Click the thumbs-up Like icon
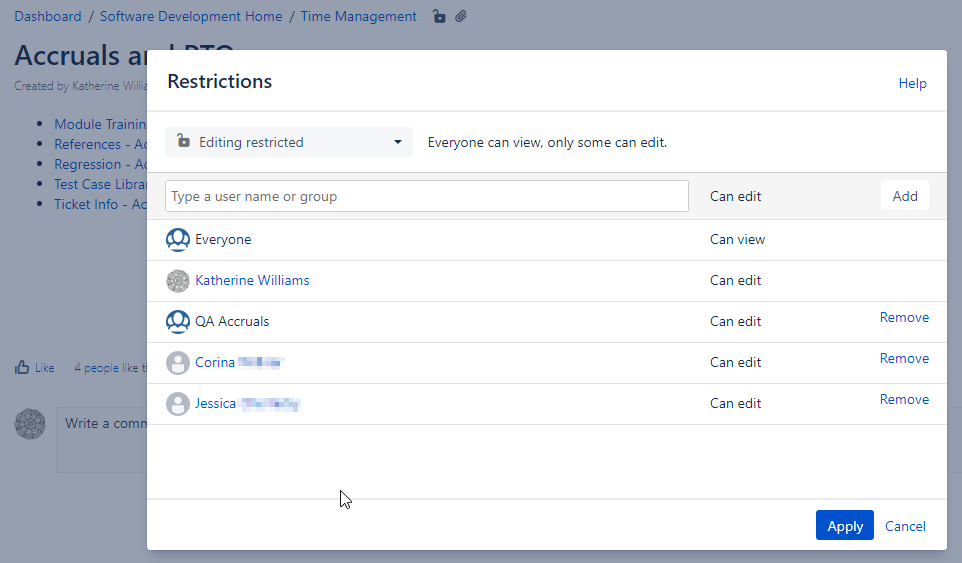962x563 pixels. 22,367
